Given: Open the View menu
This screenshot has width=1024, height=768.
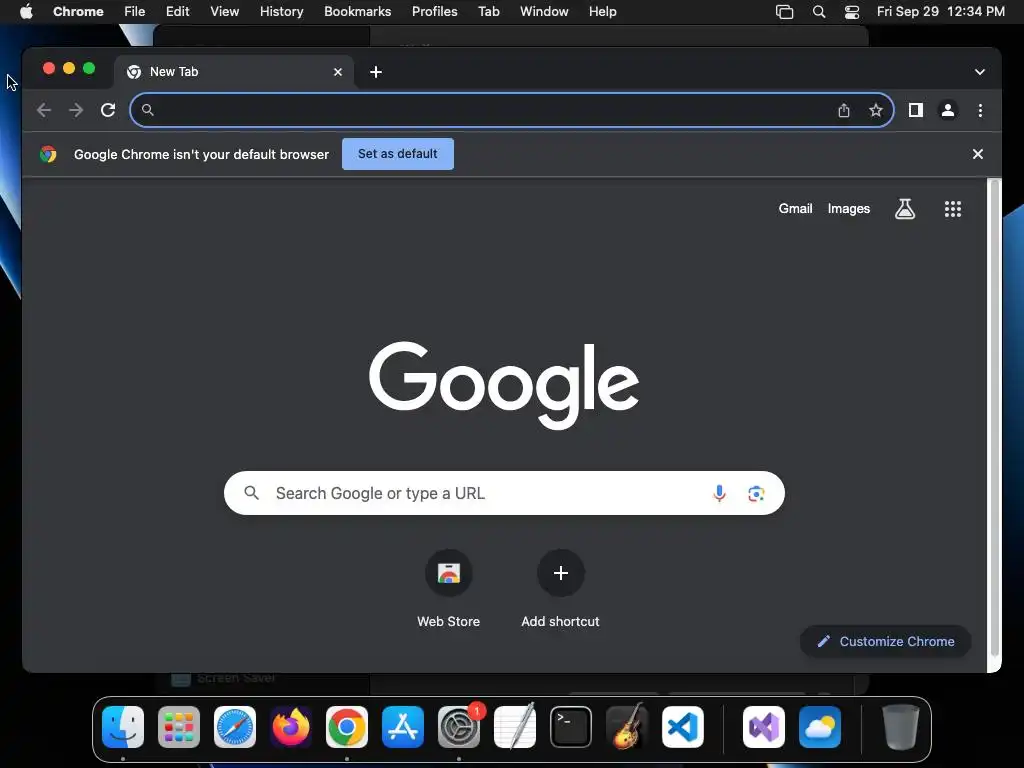Looking at the screenshot, I should 224,12.
